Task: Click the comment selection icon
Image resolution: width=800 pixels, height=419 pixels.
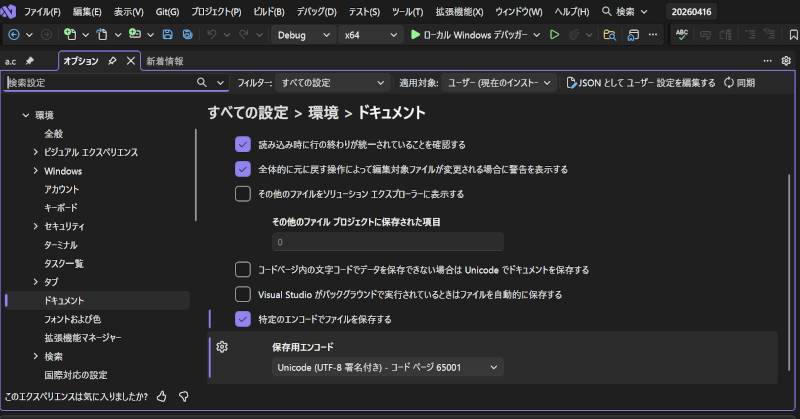Action: point(706,35)
